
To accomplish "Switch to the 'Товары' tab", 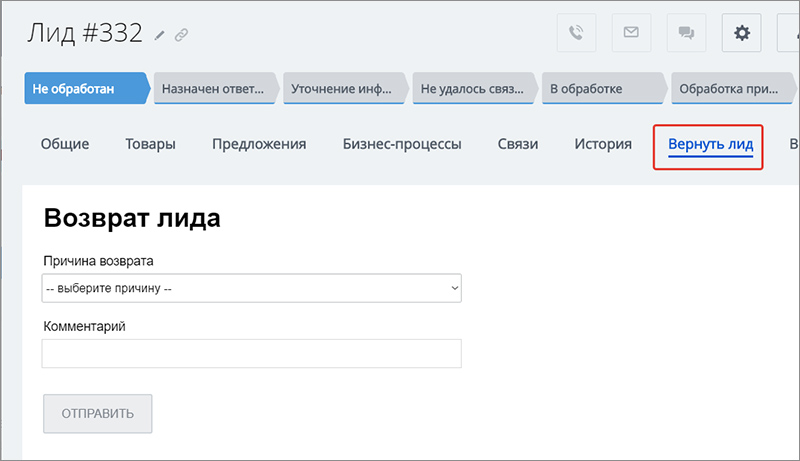I will (151, 144).
